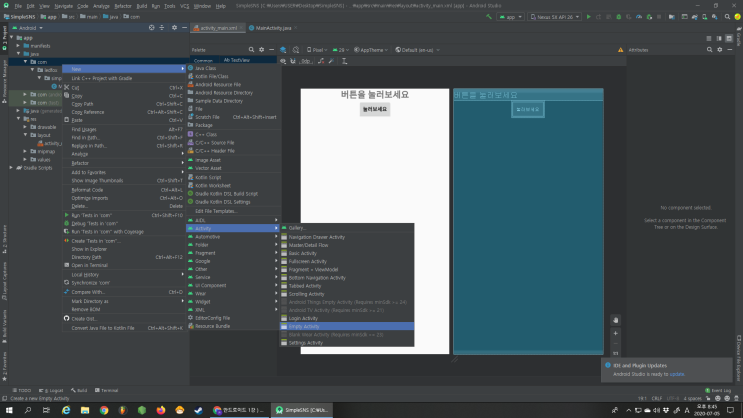The height and width of the screenshot is (418, 743).
Task: Click the update link in the notification
Action: (677, 374)
